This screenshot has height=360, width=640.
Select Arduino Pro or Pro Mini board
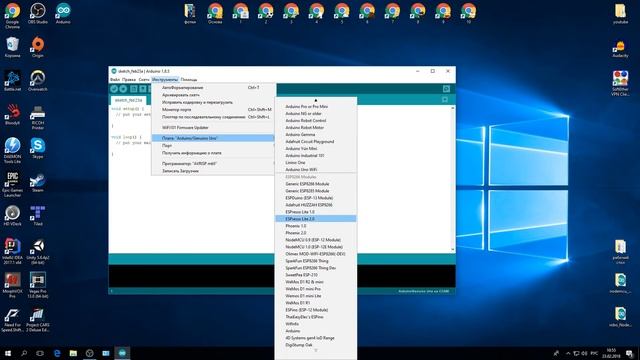pos(316,107)
